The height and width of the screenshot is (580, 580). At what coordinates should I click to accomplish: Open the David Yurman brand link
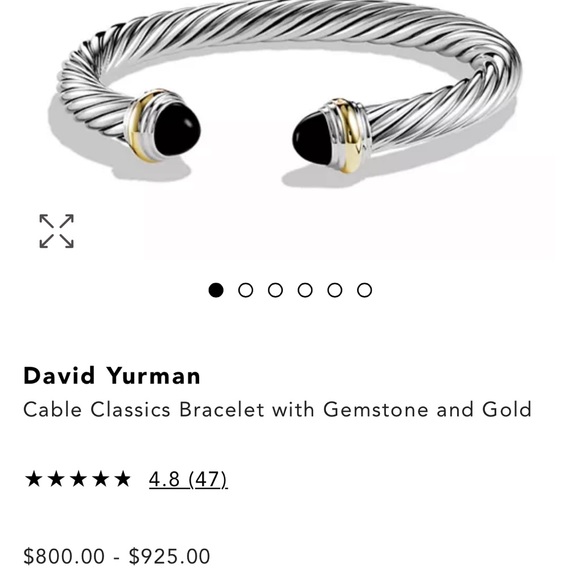tap(112, 376)
